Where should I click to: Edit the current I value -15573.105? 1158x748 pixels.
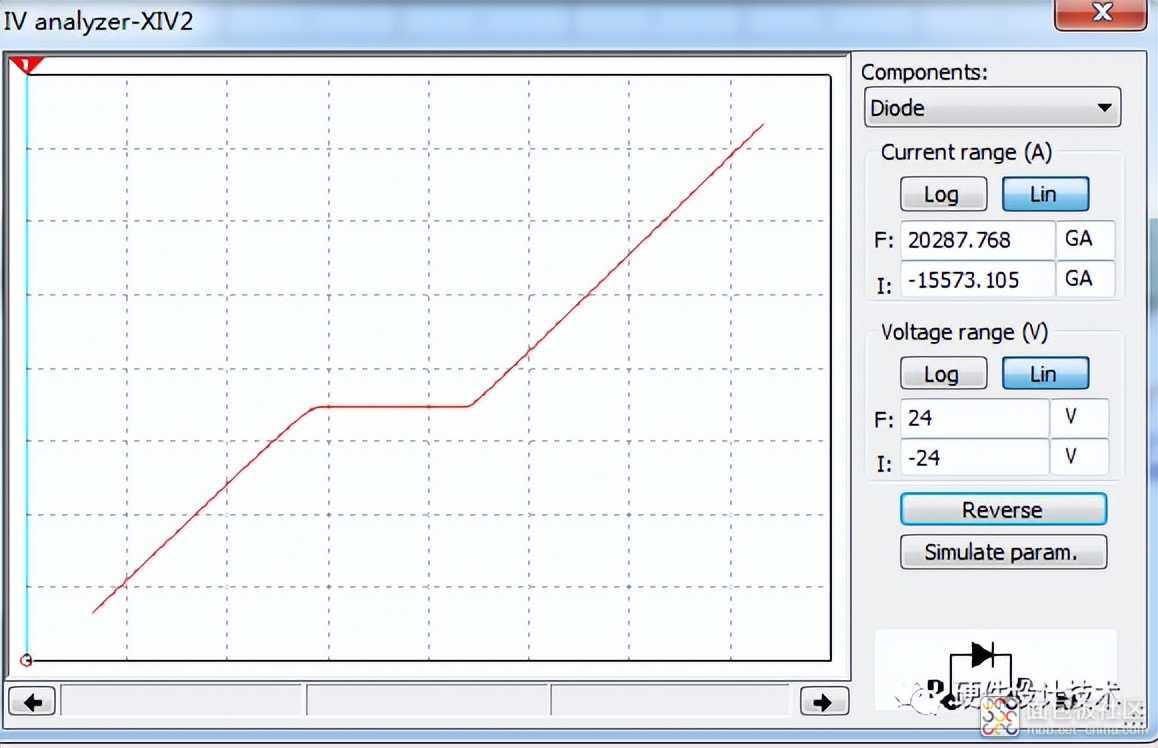(x=976, y=280)
